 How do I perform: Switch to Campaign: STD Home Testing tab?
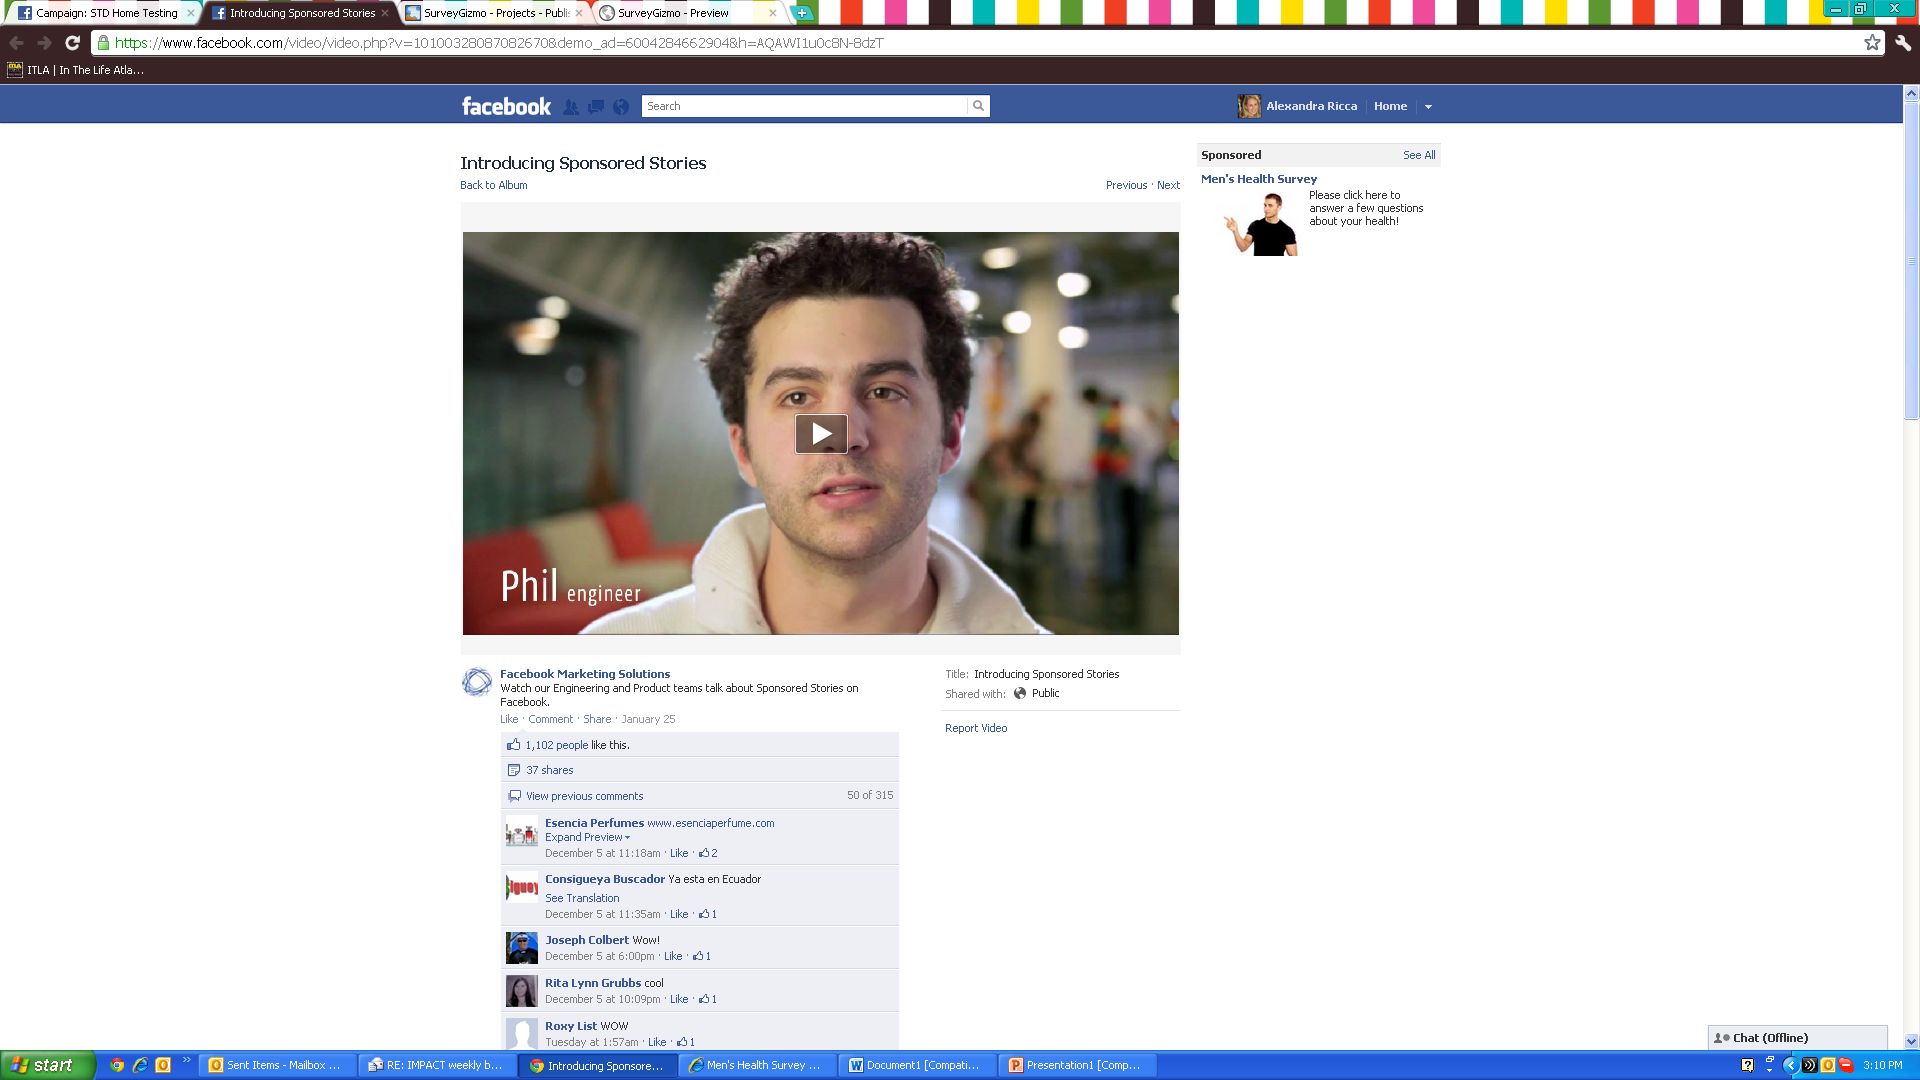pyautogui.click(x=106, y=13)
